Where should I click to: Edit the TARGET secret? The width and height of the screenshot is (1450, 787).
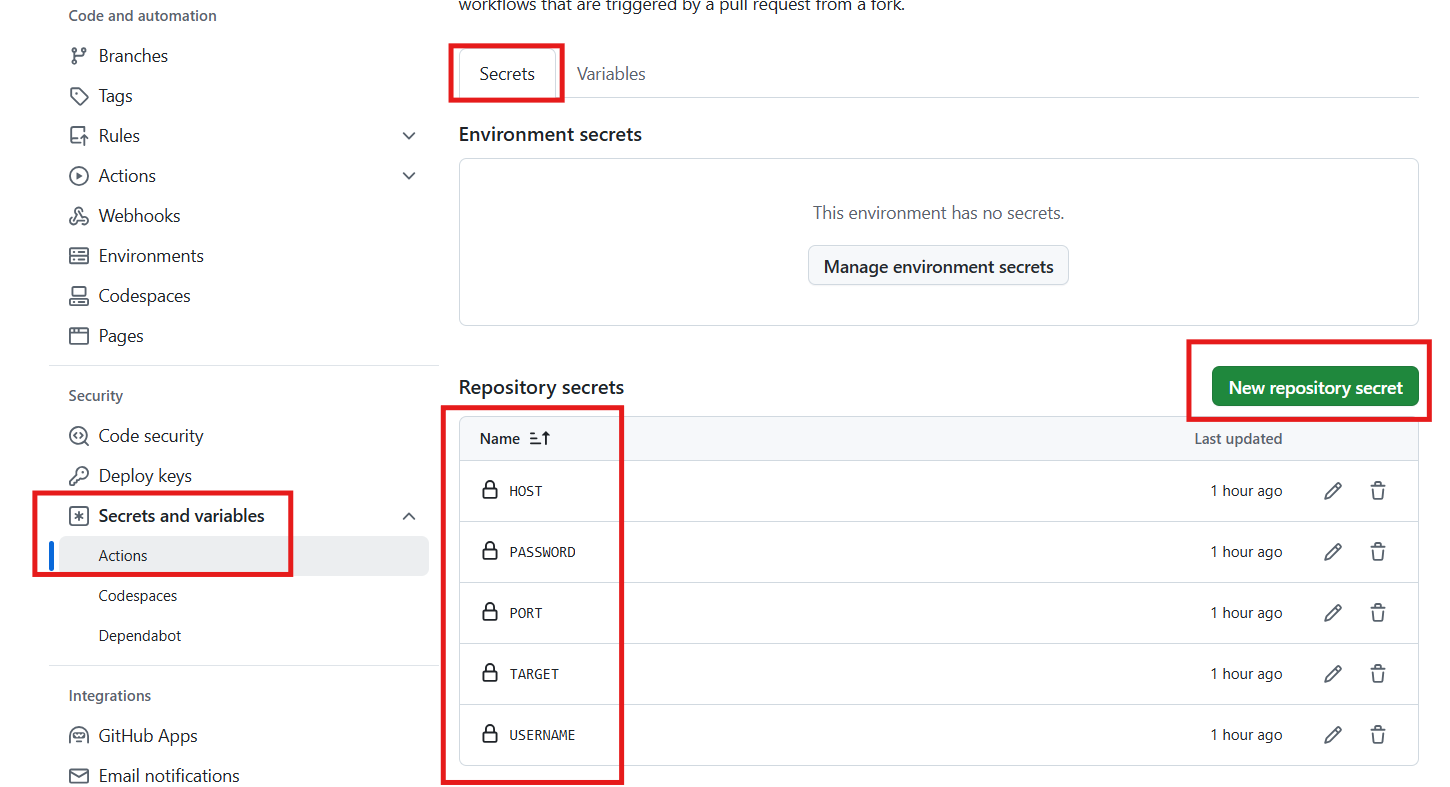[x=1333, y=674]
